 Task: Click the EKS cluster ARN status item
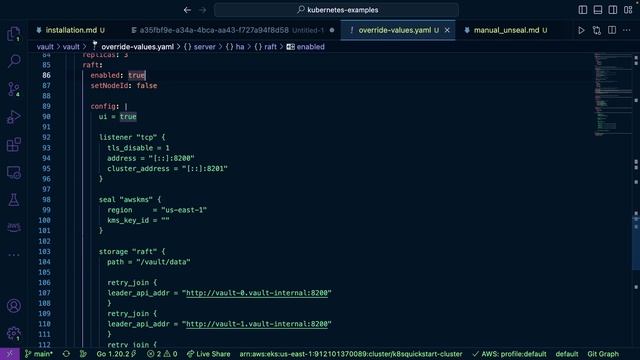click(x=351, y=354)
